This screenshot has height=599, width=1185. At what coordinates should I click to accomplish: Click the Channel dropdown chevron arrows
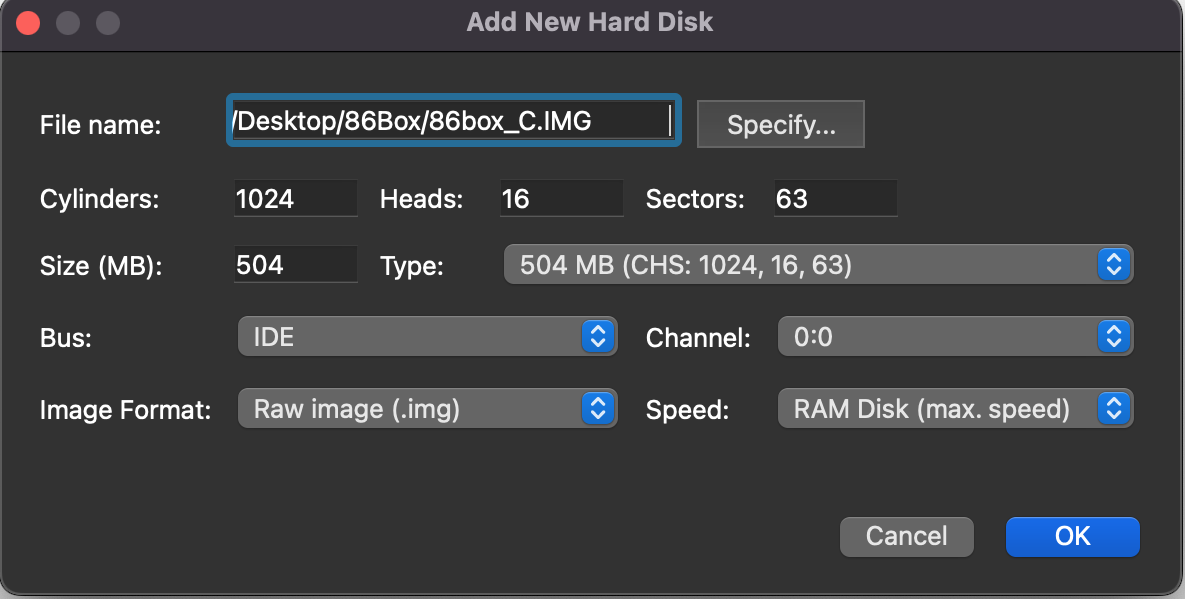pos(1114,337)
